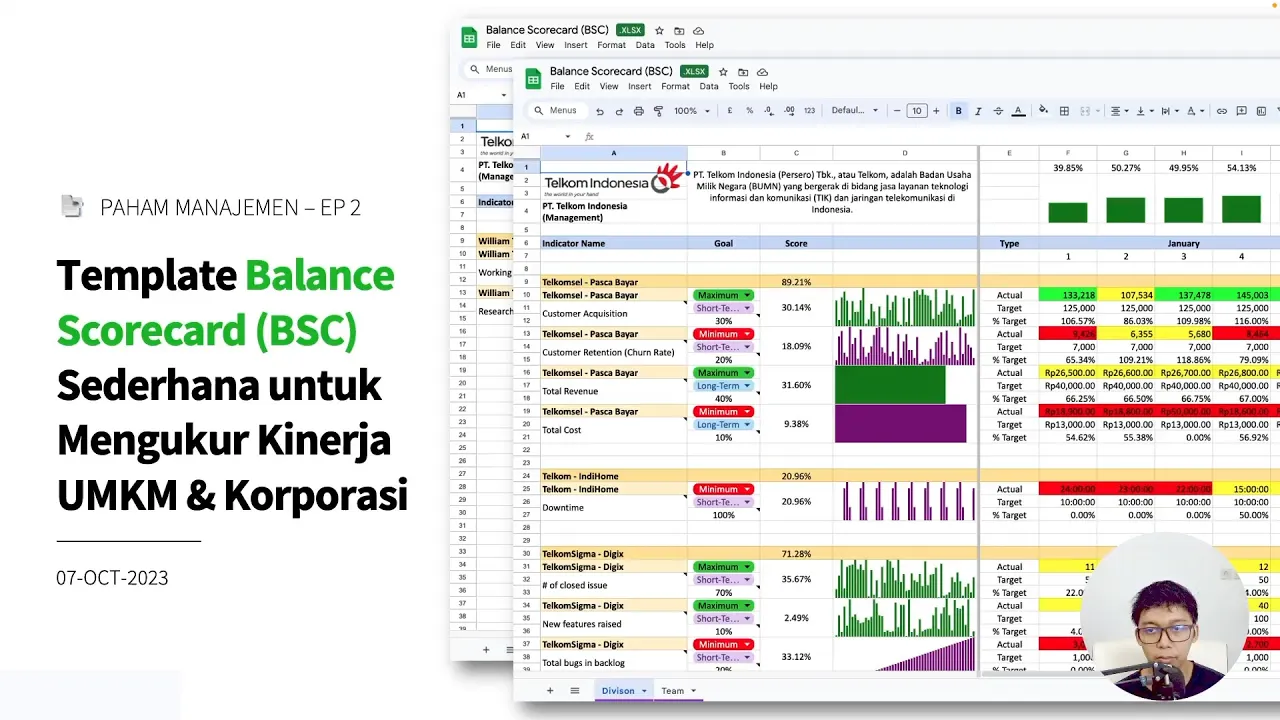The image size is (1280, 720).
Task: Toggle strikethrough formatting
Action: (x=998, y=111)
